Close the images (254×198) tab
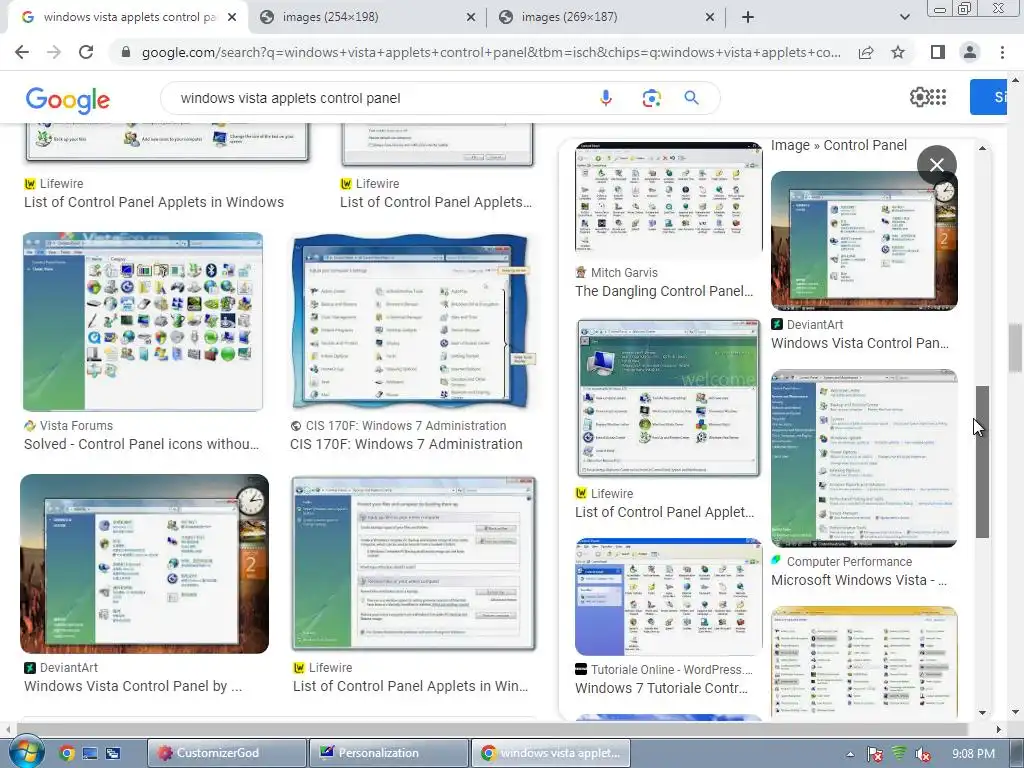Image resolution: width=1024 pixels, height=768 pixels. click(x=471, y=18)
